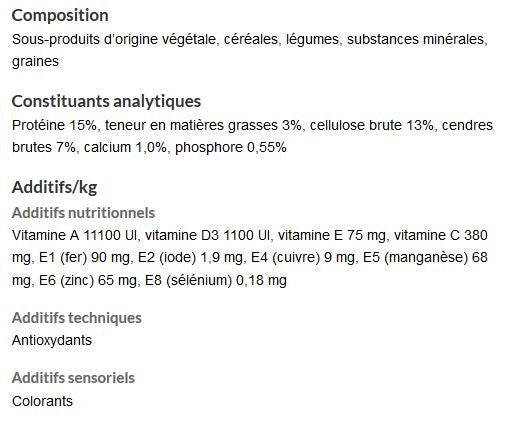Click the text vitamine D3 1100 UI
Viewport: 516px width, 430px height.
pyautogui.click(x=207, y=235)
